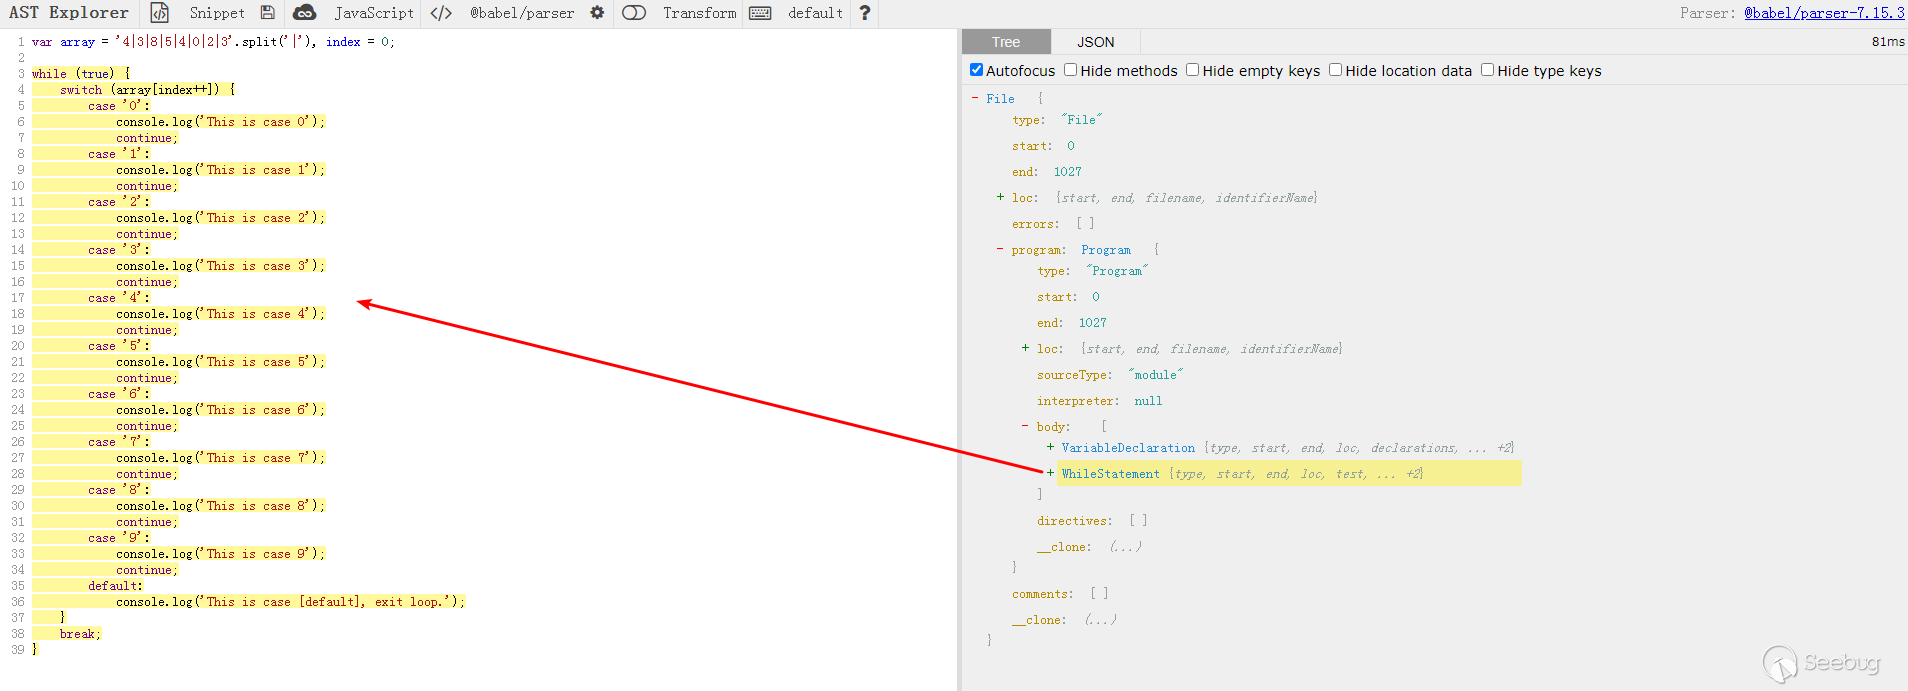1908x691 pixels.
Task: Click the save floppy disk icon
Action: [x=267, y=13]
